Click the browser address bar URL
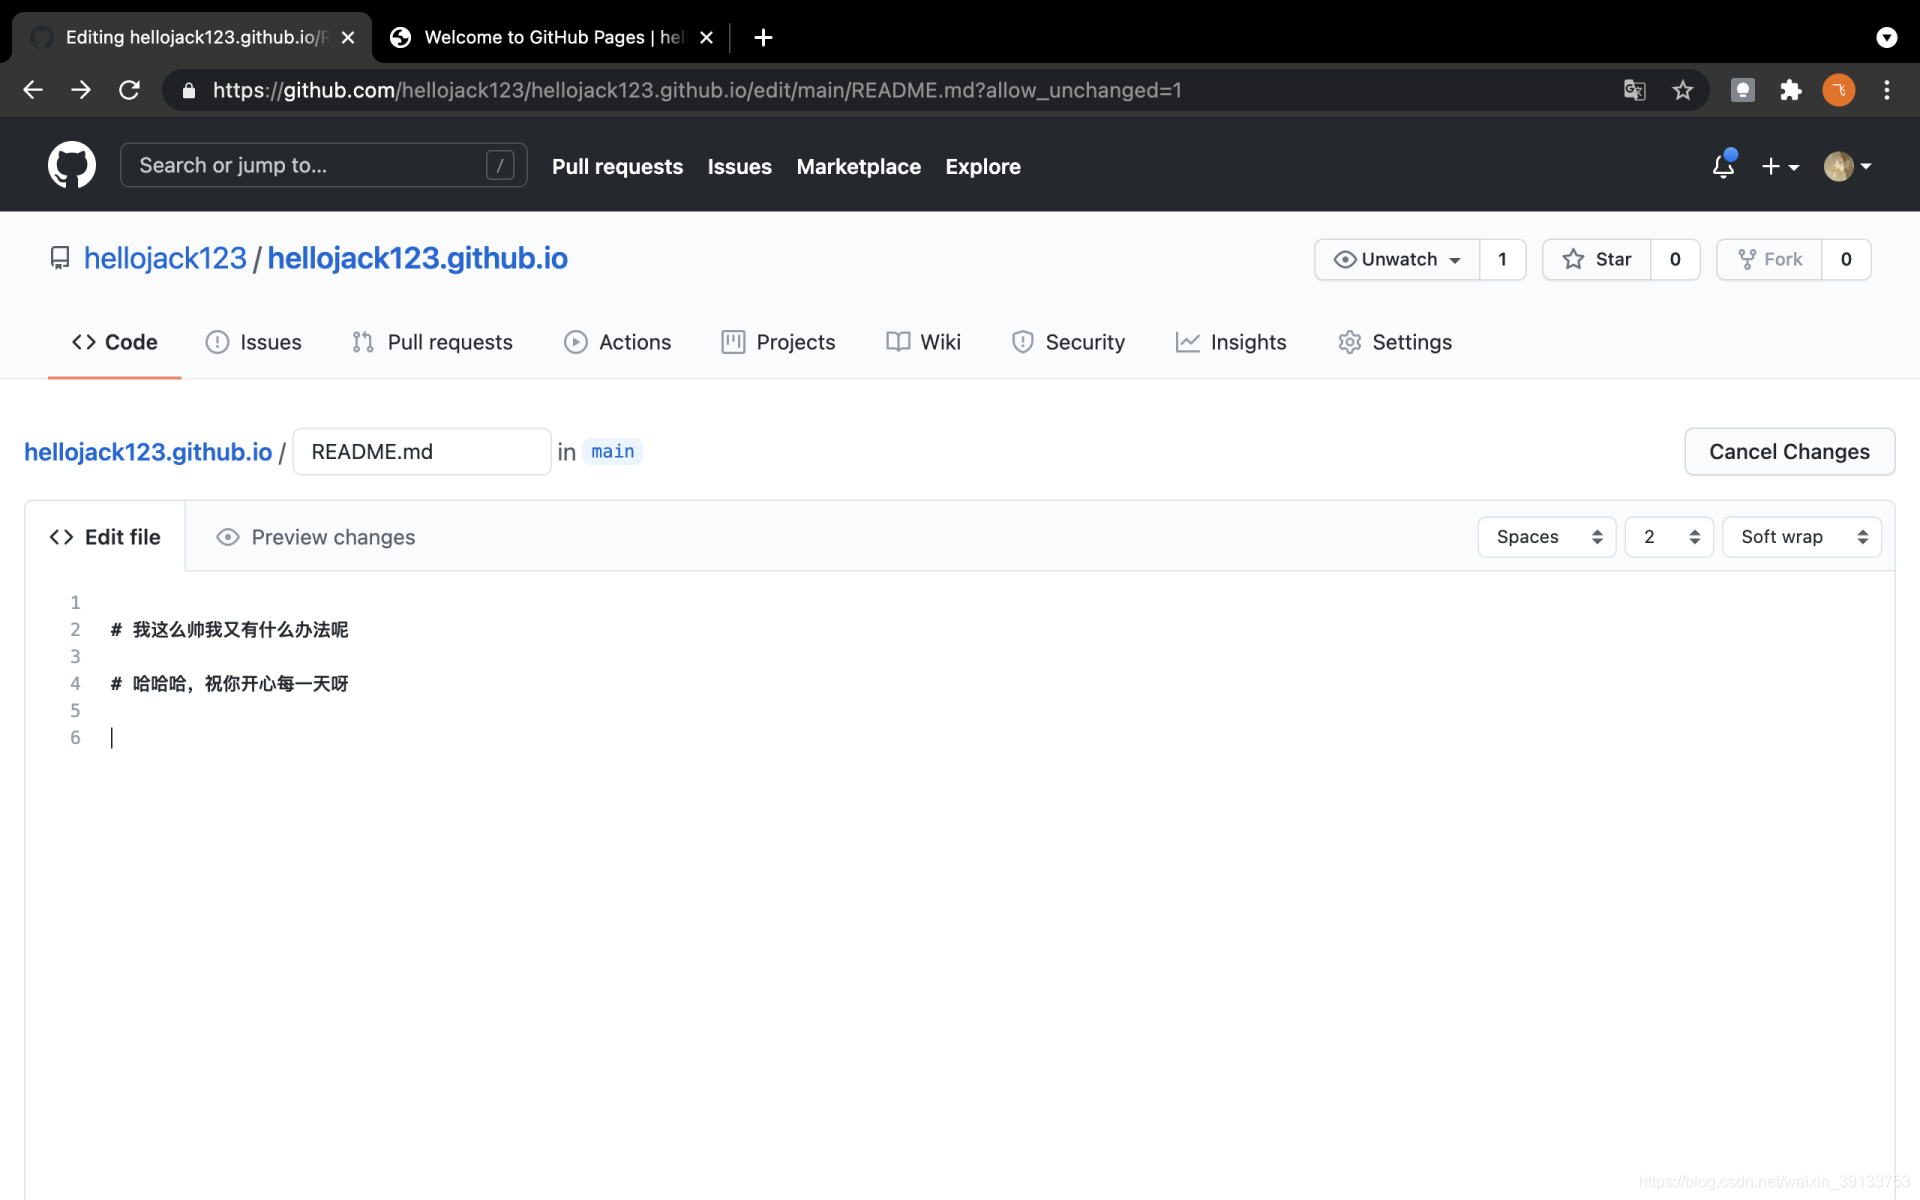 [697, 90]
